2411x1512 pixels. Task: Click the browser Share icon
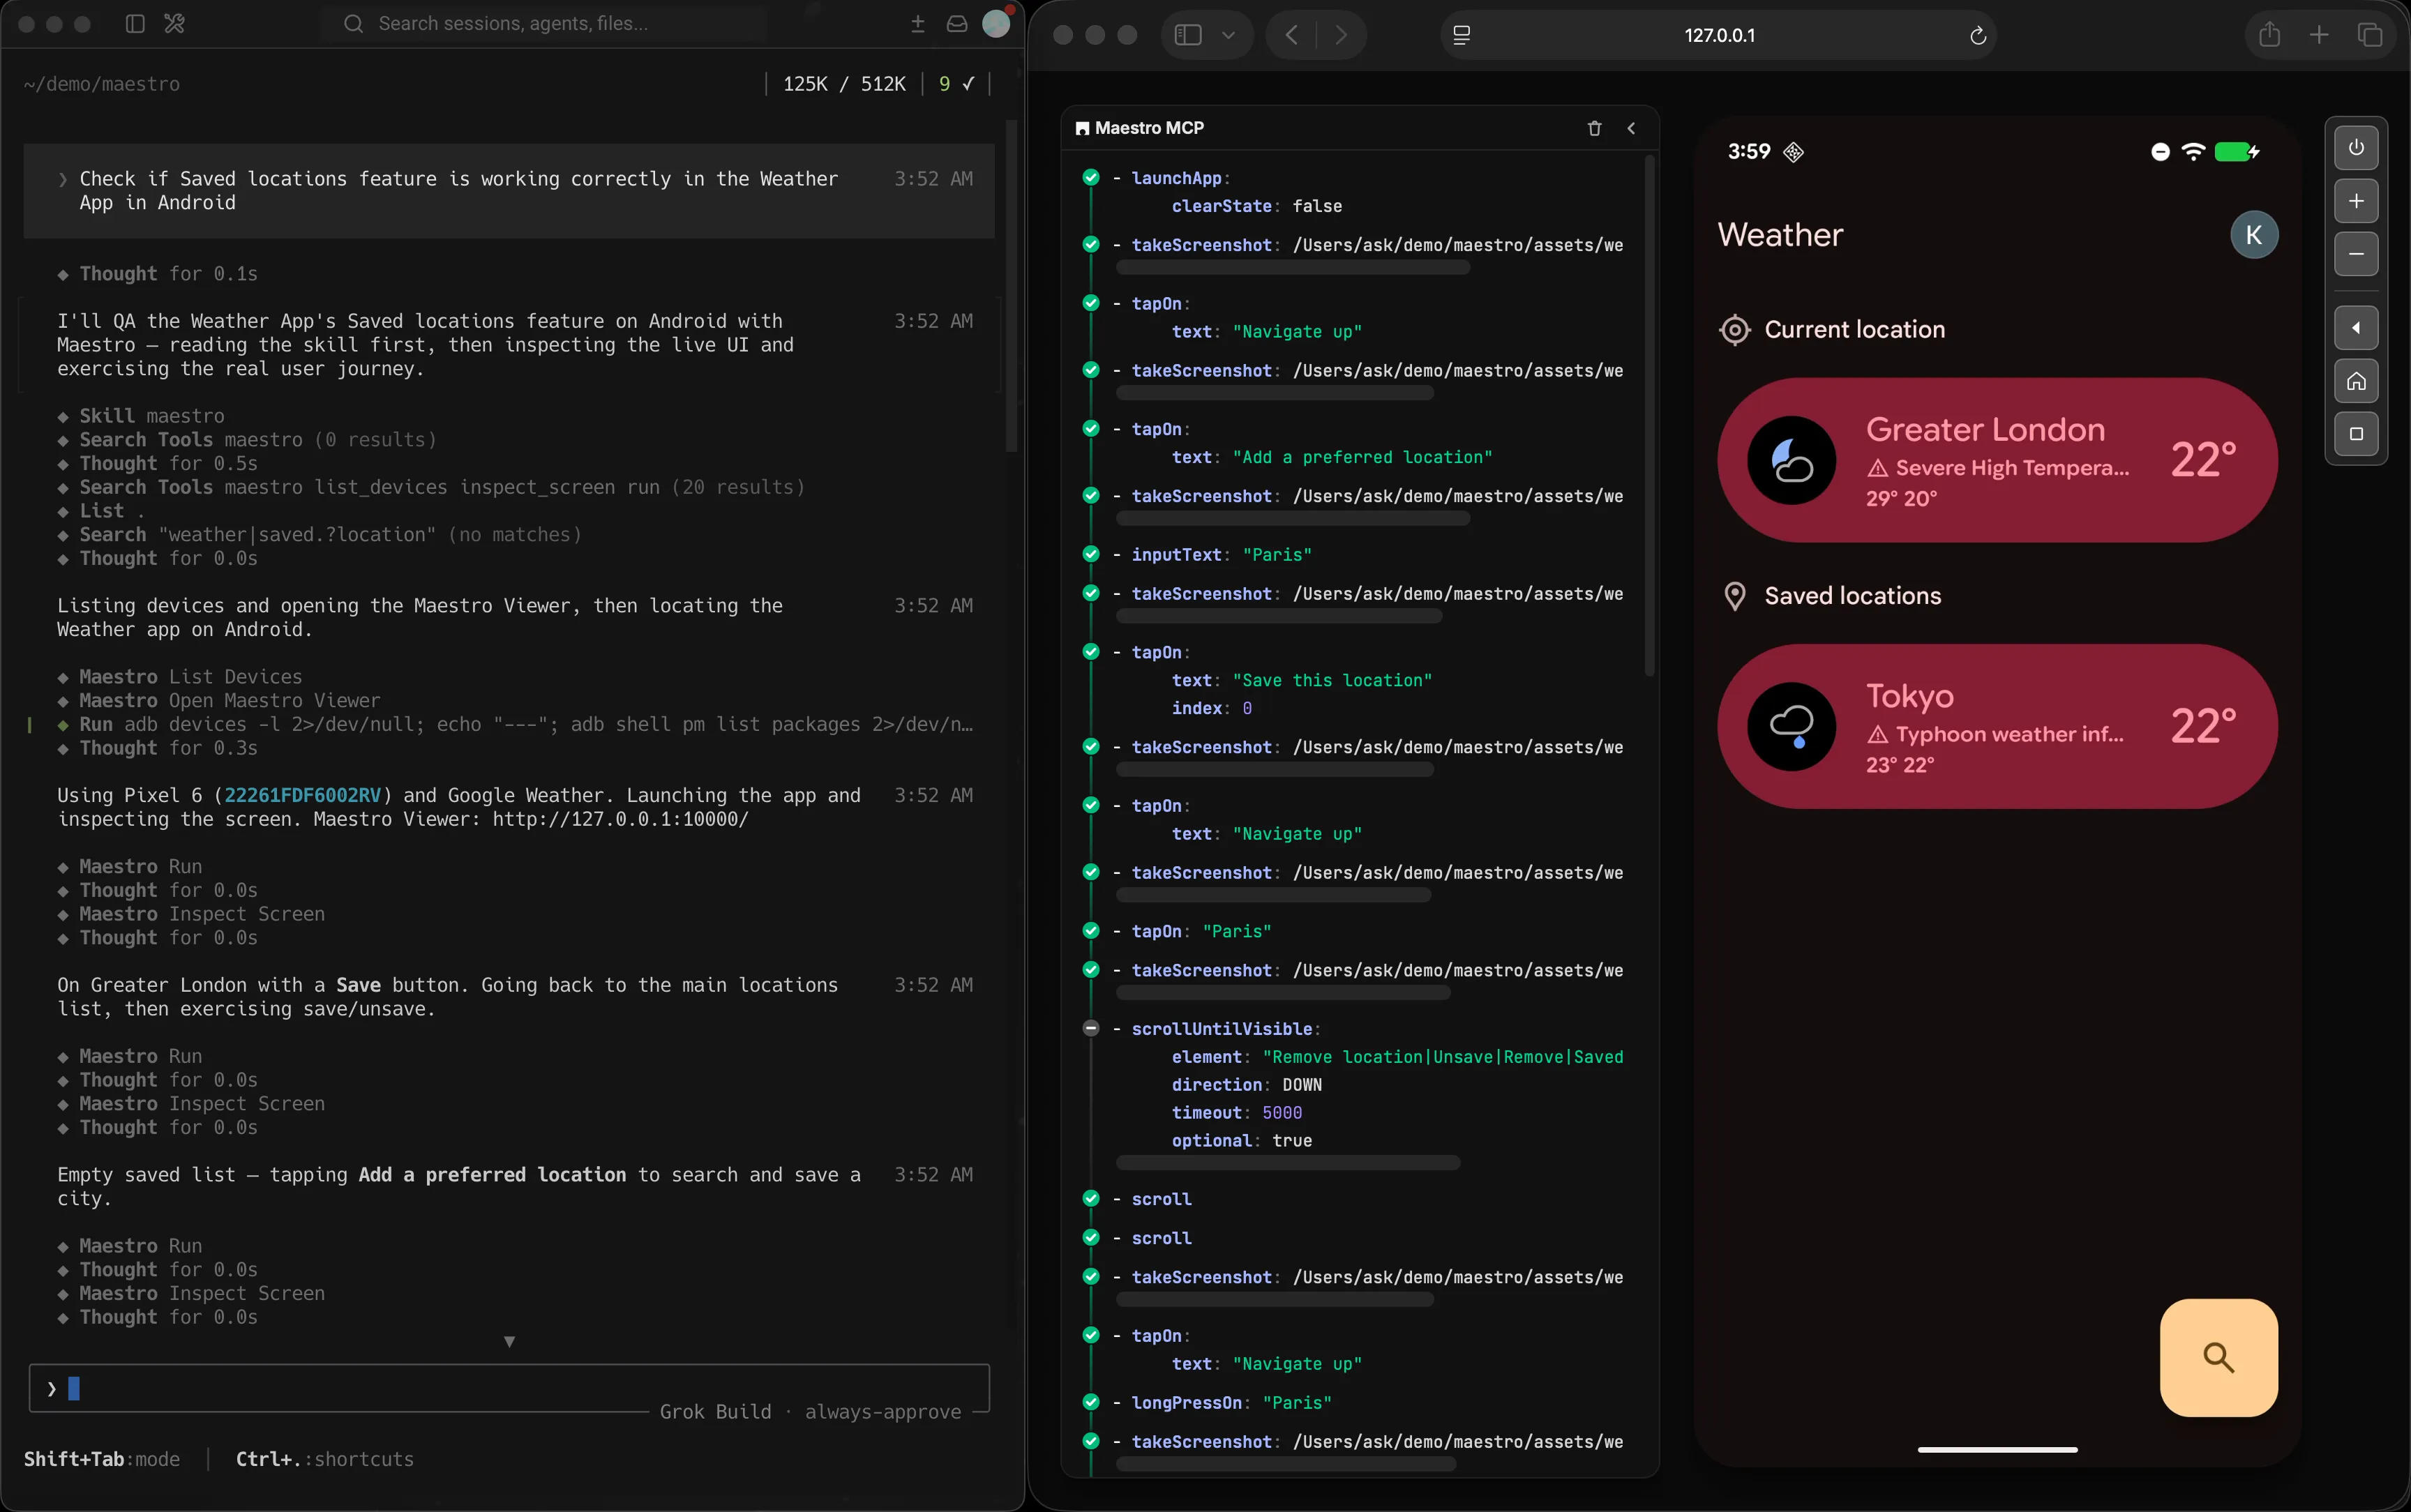pos(2269,35)
